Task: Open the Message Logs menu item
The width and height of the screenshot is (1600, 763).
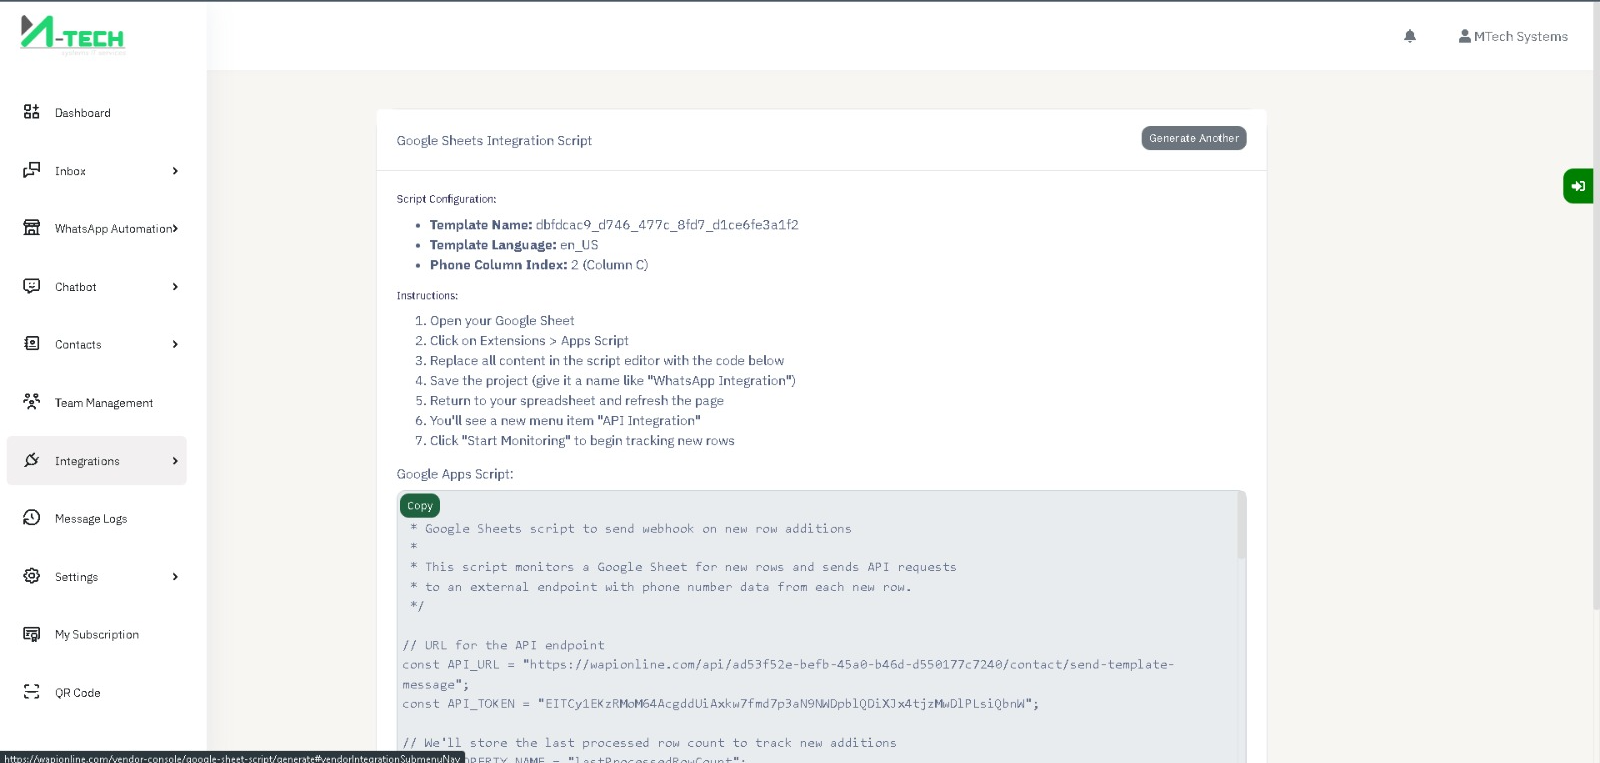Action: click(91, 519)
